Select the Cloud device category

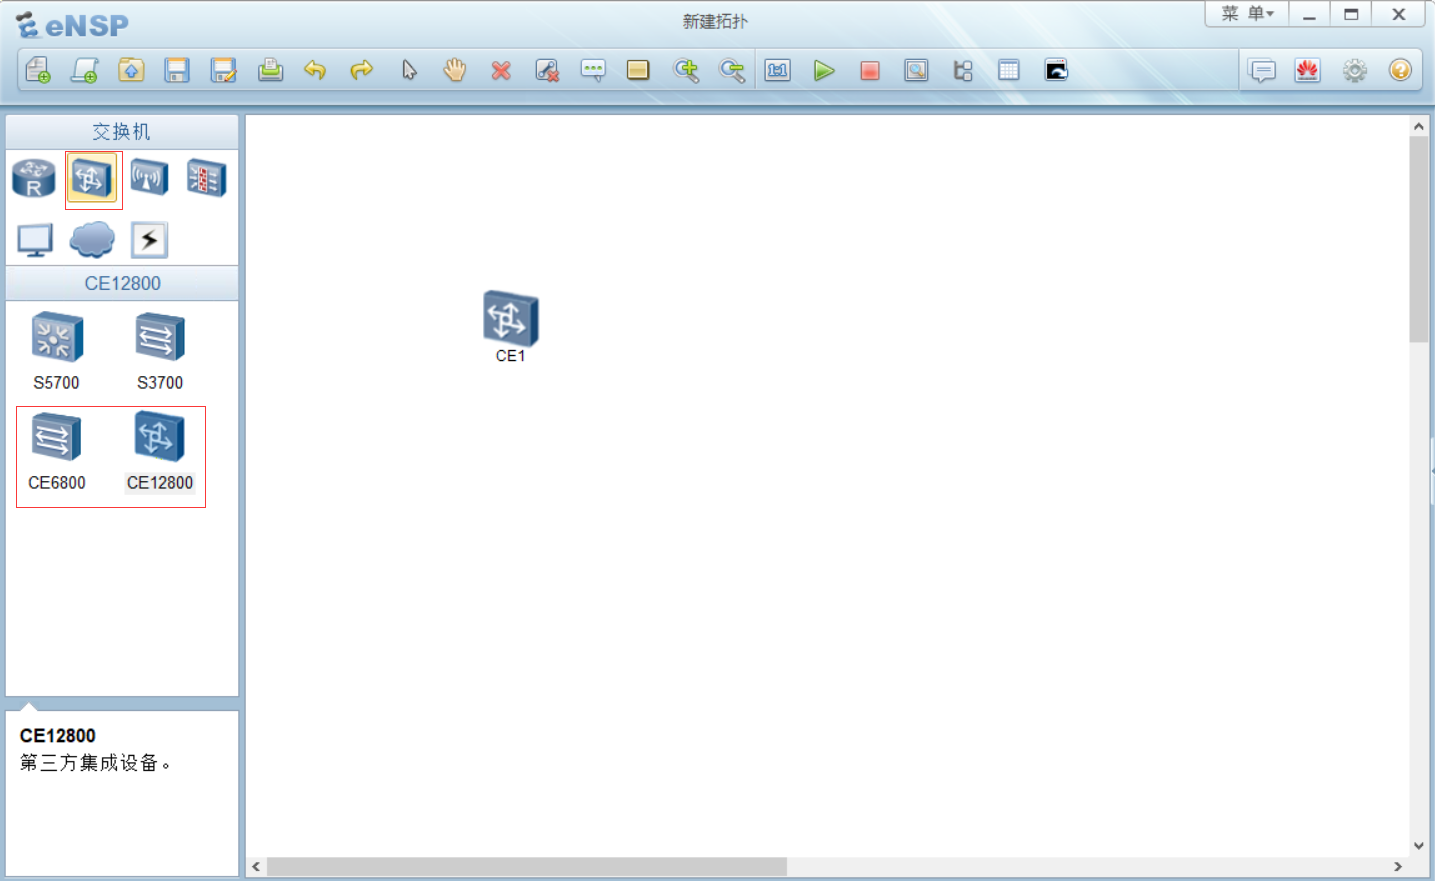(x=92, y=241)
